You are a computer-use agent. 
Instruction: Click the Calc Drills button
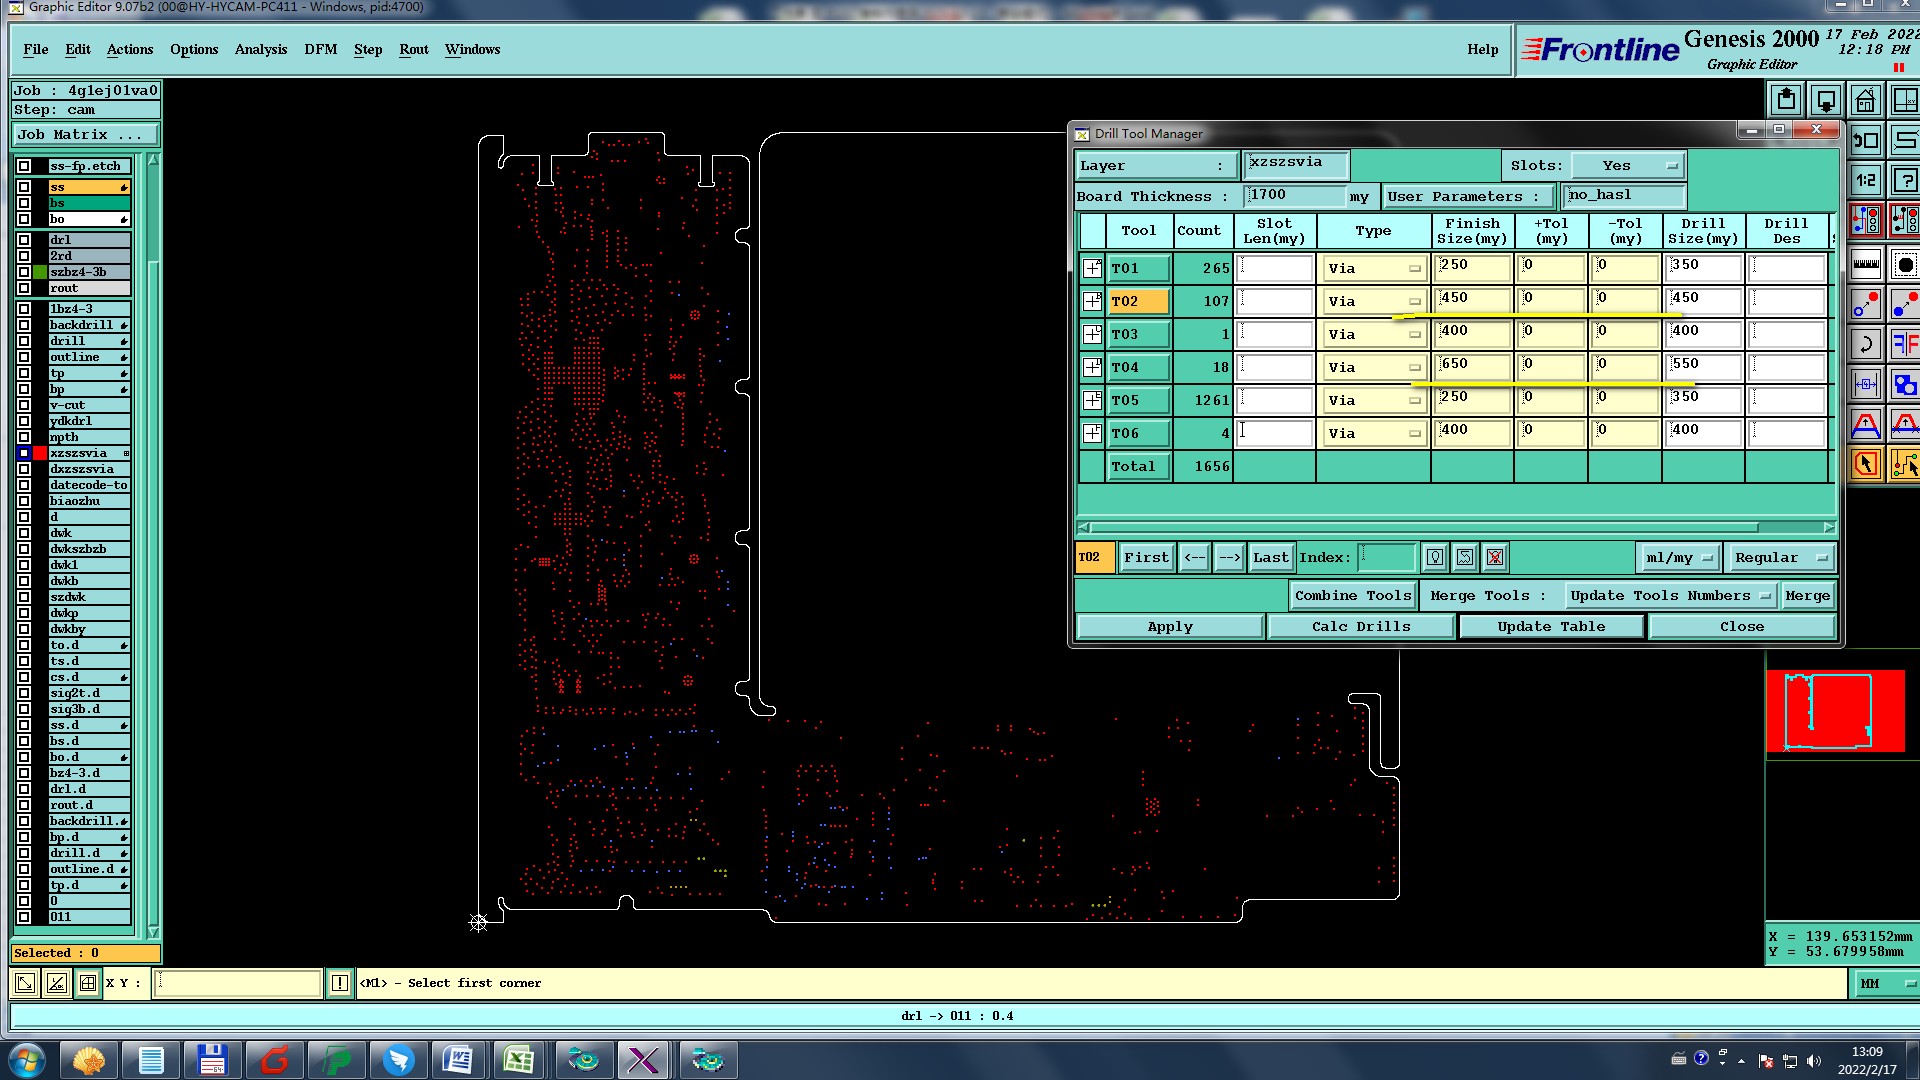point(1360,627)
